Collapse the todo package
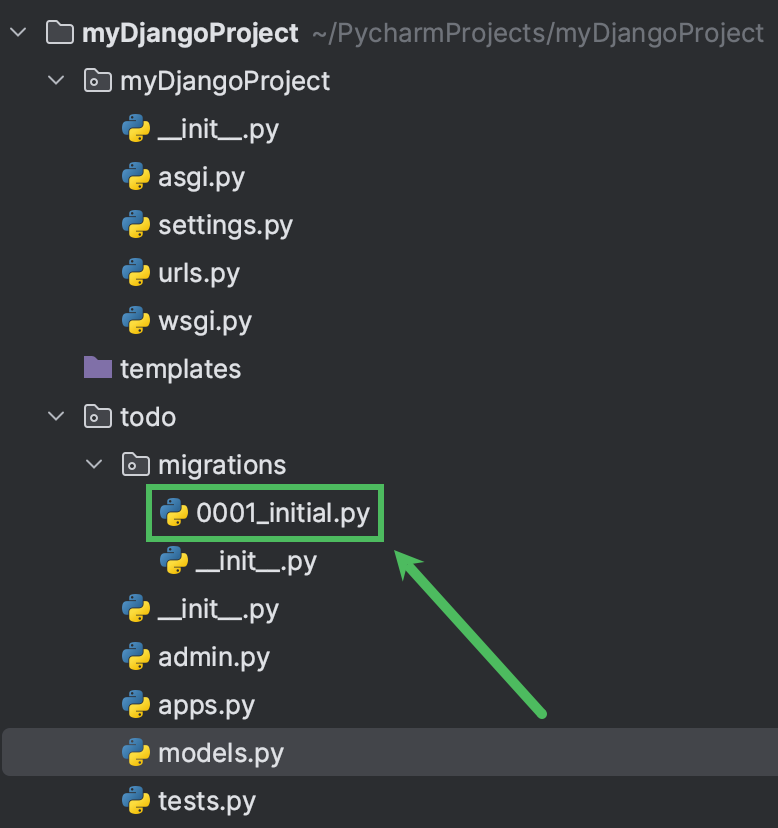 click(x=56, y=417)
